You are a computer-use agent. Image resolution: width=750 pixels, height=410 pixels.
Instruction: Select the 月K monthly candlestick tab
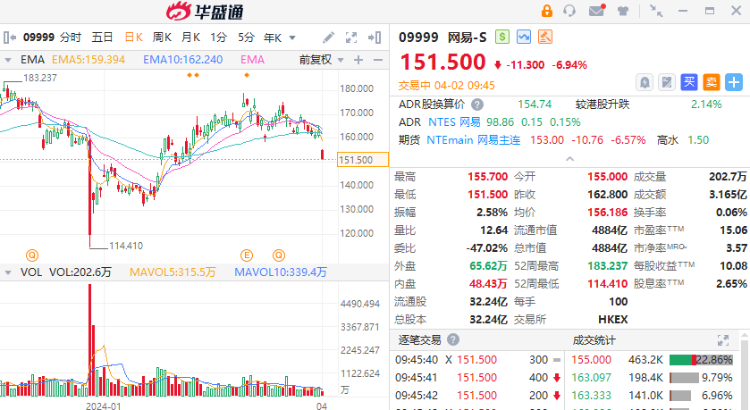[190, 37]
